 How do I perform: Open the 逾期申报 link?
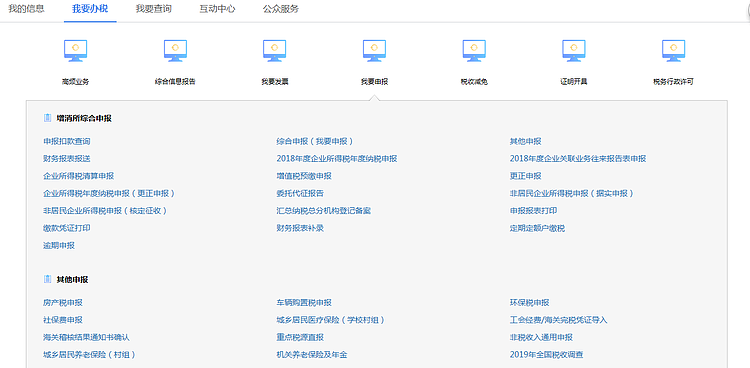tap(59, 245)
